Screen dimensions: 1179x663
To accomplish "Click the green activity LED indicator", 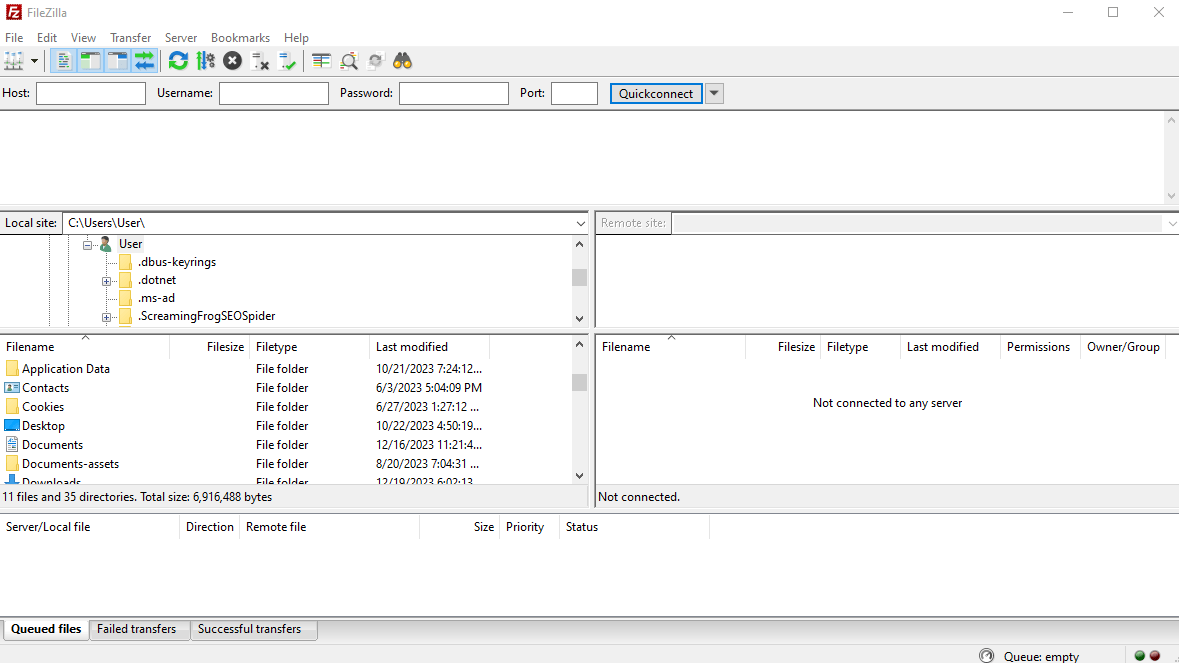I will (1140, 655).
